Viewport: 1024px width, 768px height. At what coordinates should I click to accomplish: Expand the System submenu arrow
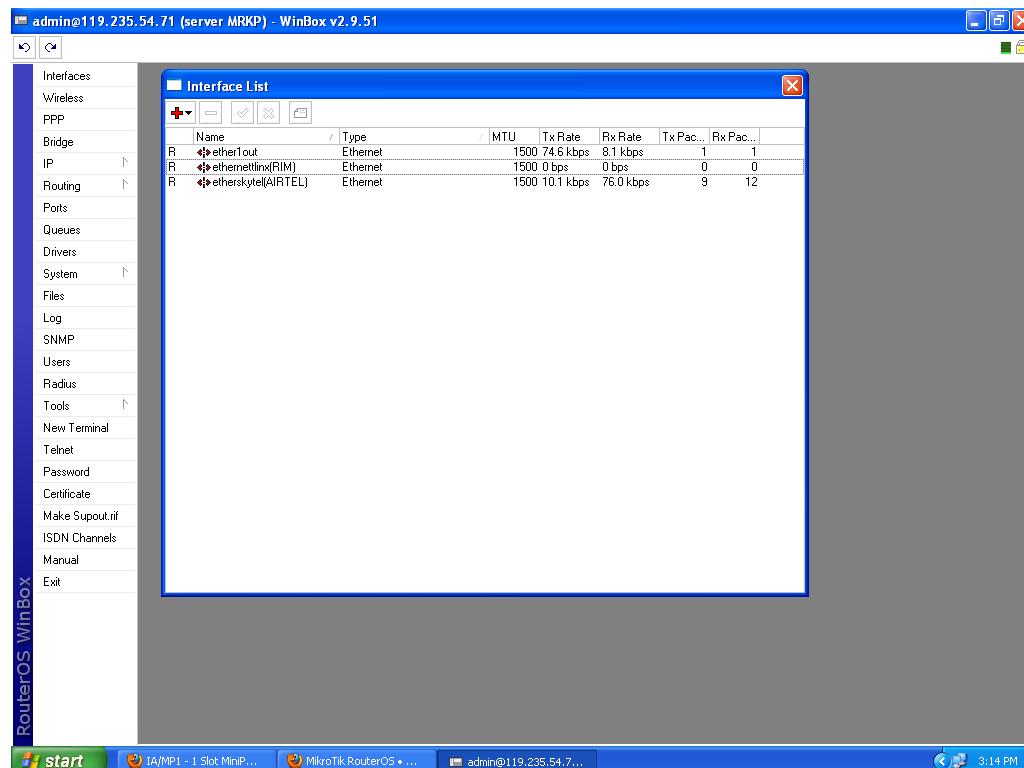pos(125,273)
